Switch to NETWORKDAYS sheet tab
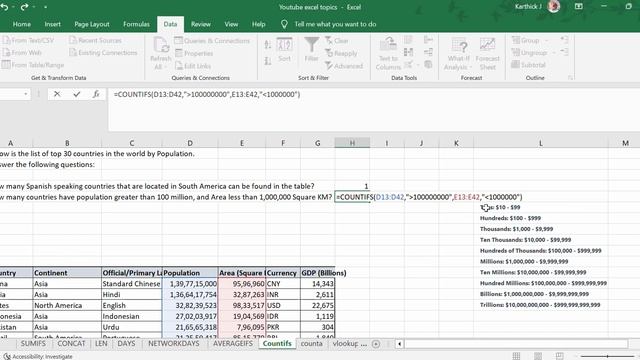Screen dimensions: 640x360 click(x=174, y=344)
